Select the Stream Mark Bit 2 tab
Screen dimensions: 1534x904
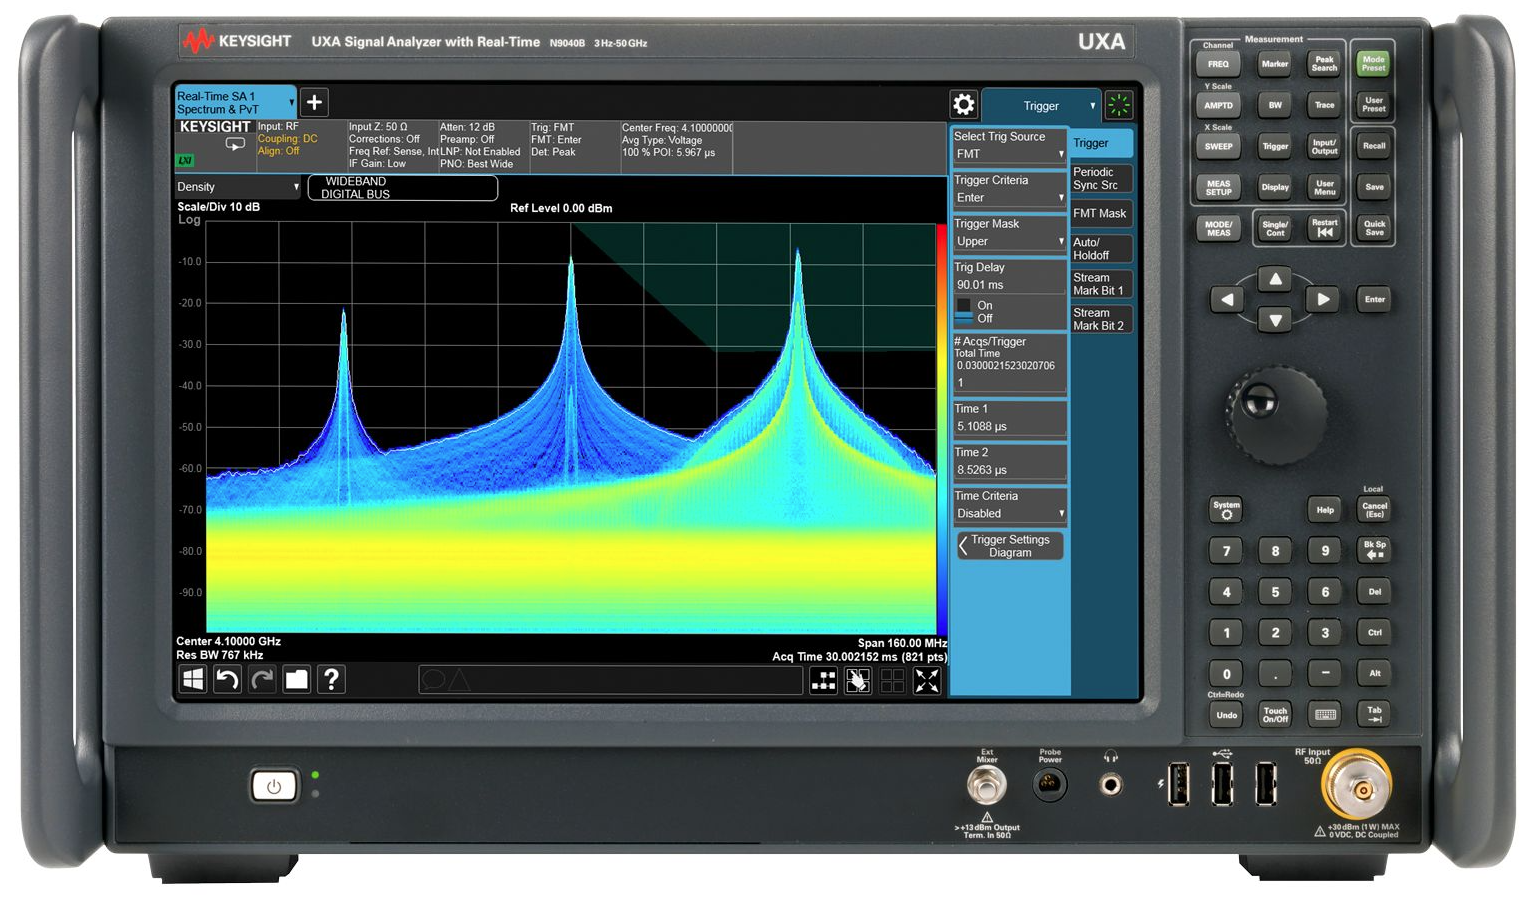[x=1102, y=319]
